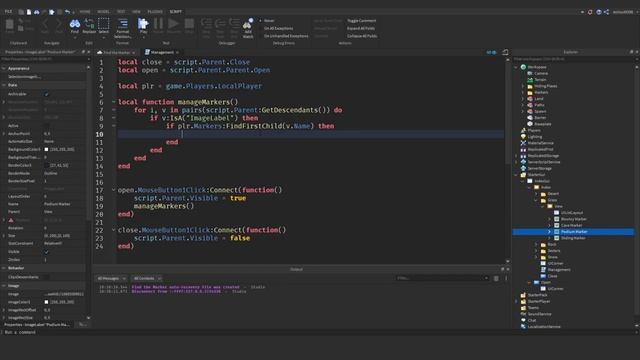Image resolution: width=640 pixels, height=360 pixels.
Task: Click the Camera item icon in Explorer
Action: pyautogui.click(x=530, y=73)
